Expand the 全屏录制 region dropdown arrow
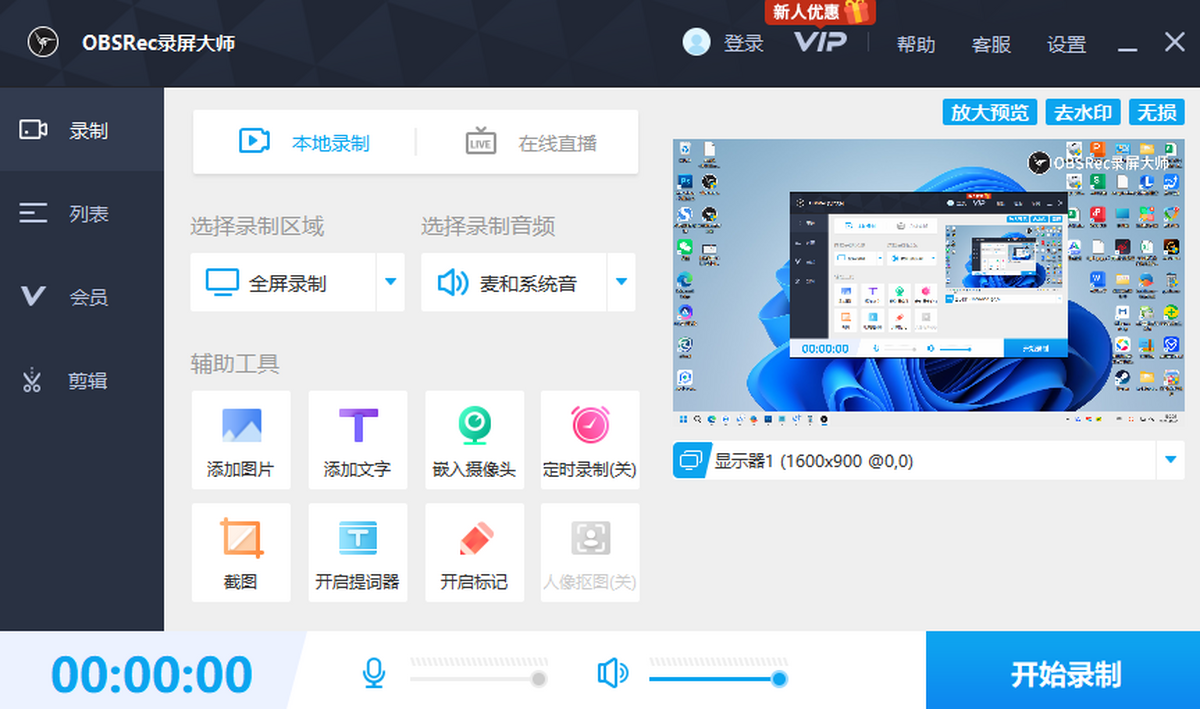This screenshot has width=1200, height=709. point(390,282)
